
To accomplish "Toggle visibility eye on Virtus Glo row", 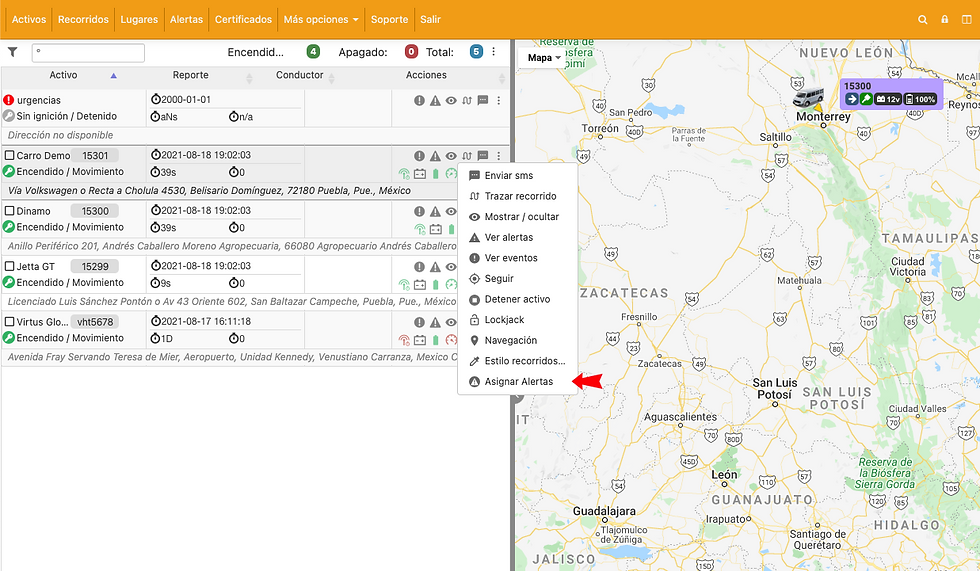I will (x=451, y=322).
